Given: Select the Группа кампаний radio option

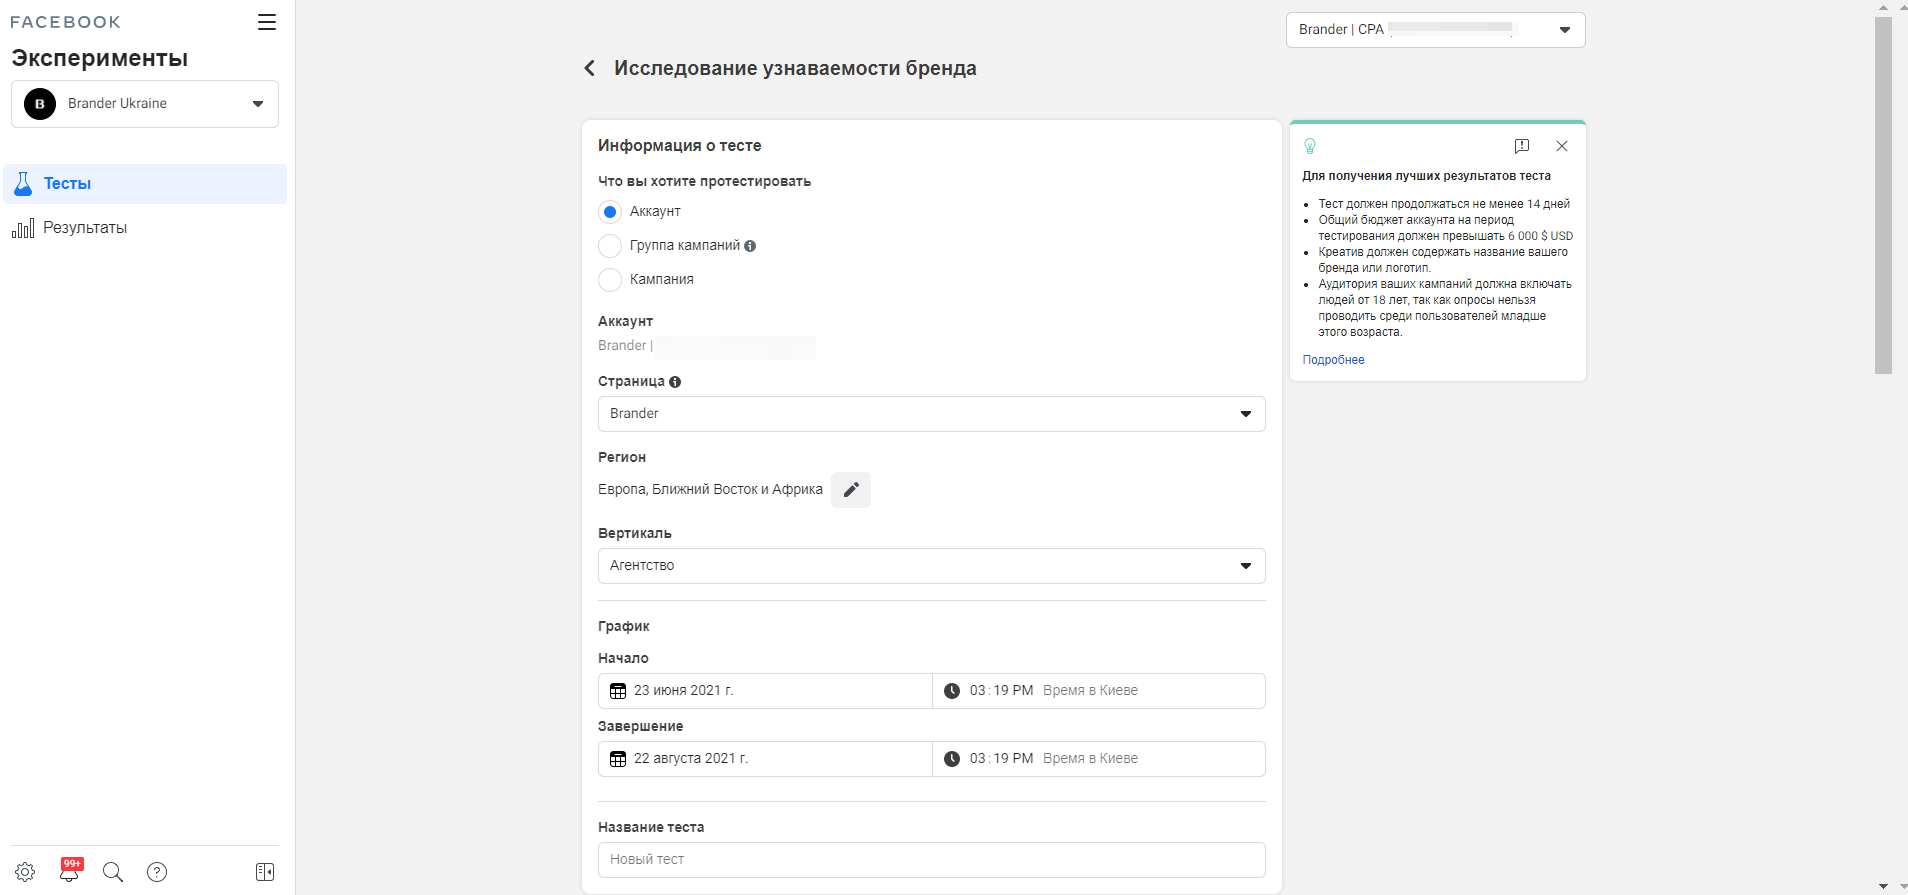Looking at the screenshot, I should pos(610,246).
